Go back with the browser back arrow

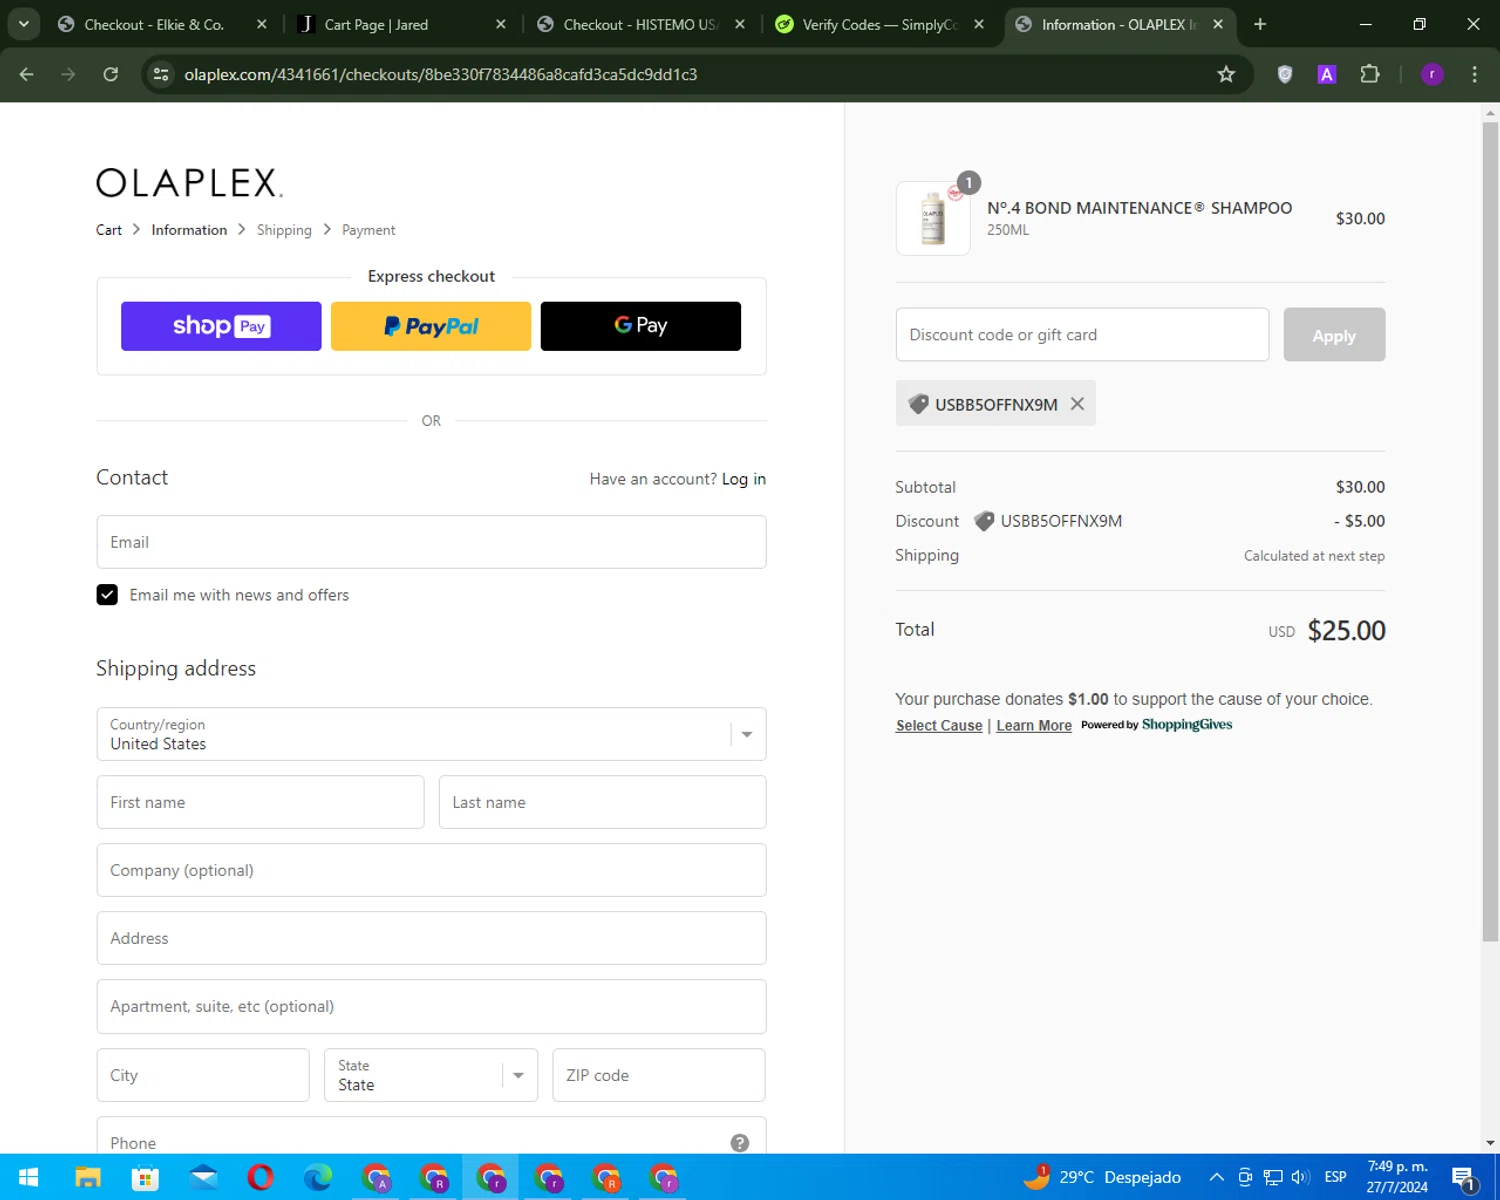point(27,74)
